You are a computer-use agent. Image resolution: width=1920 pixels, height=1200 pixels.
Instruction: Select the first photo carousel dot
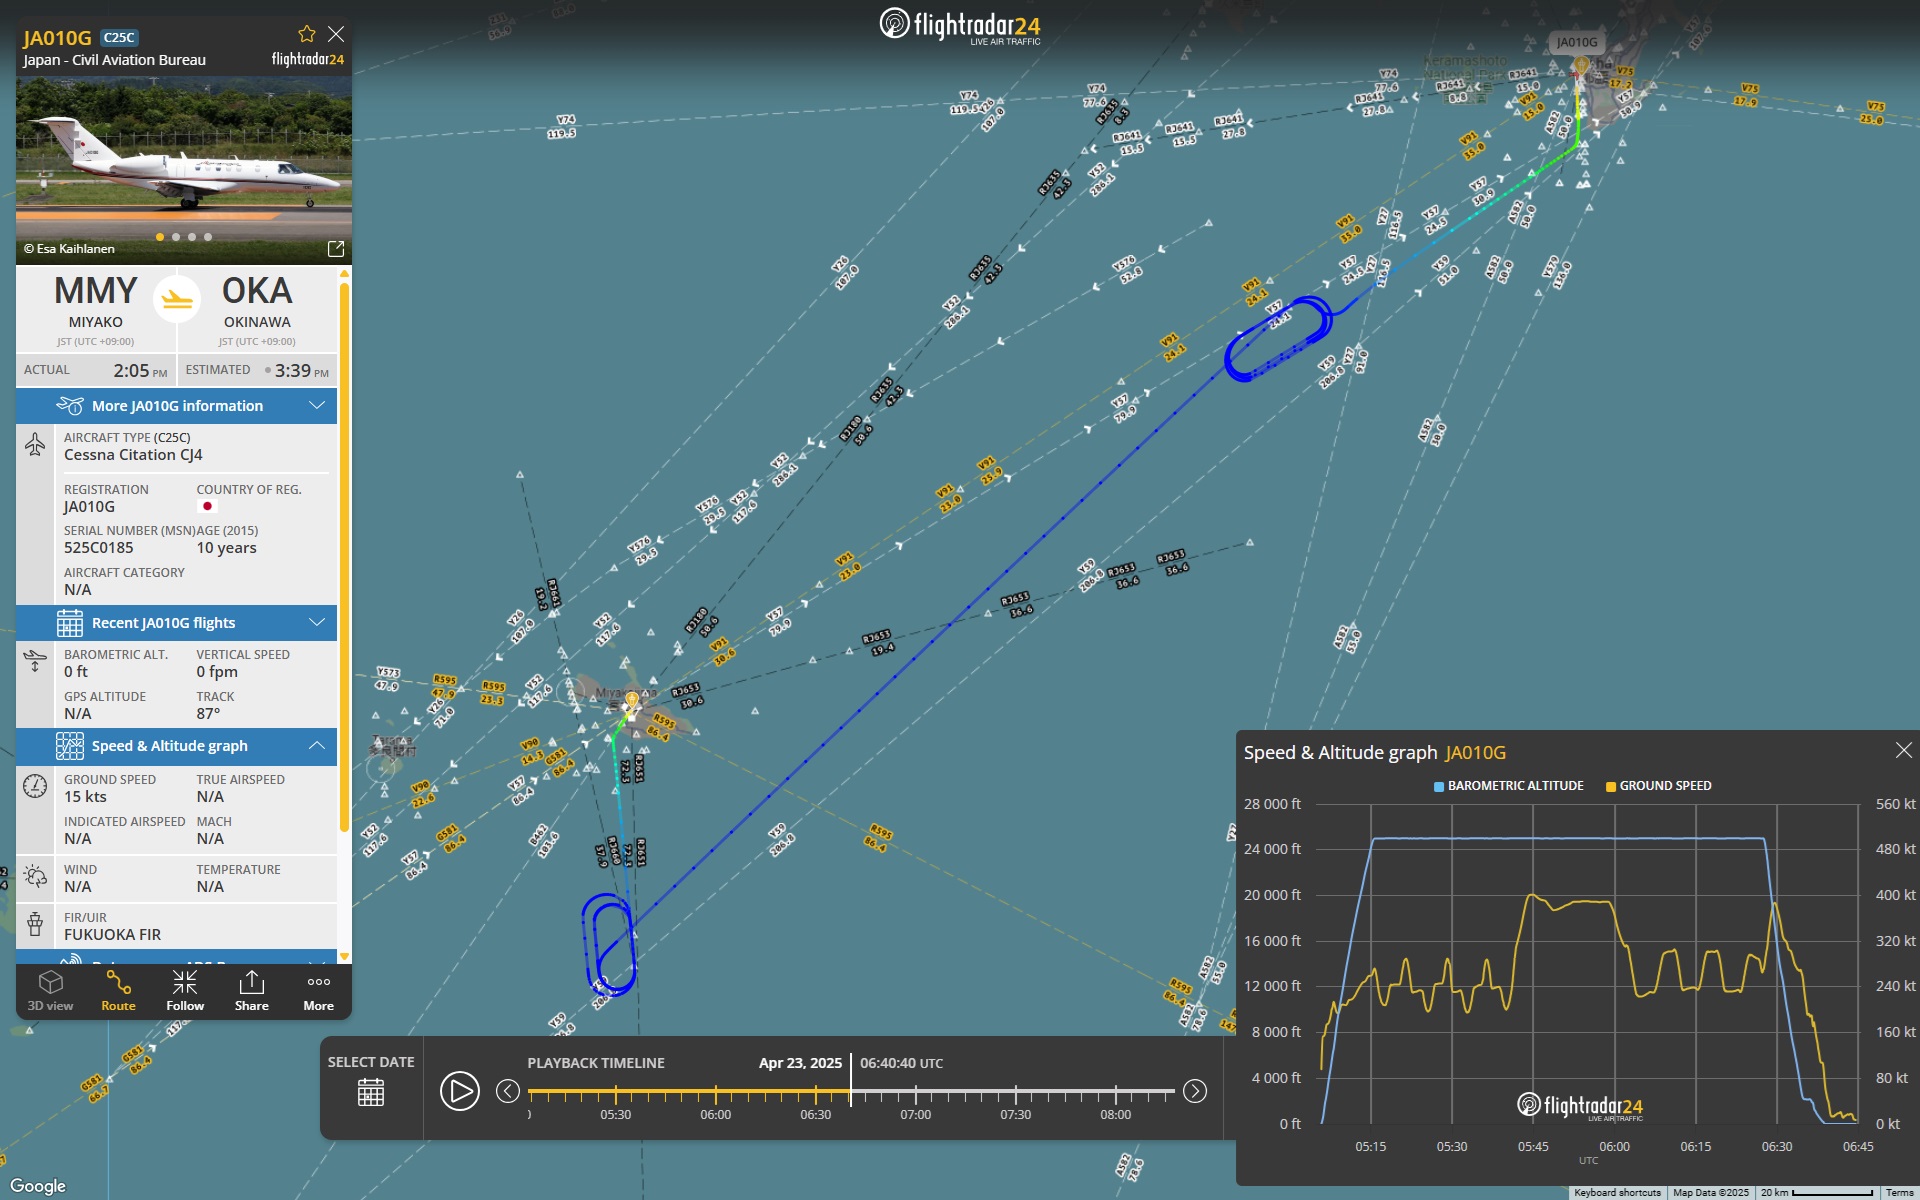click(160, 237)
